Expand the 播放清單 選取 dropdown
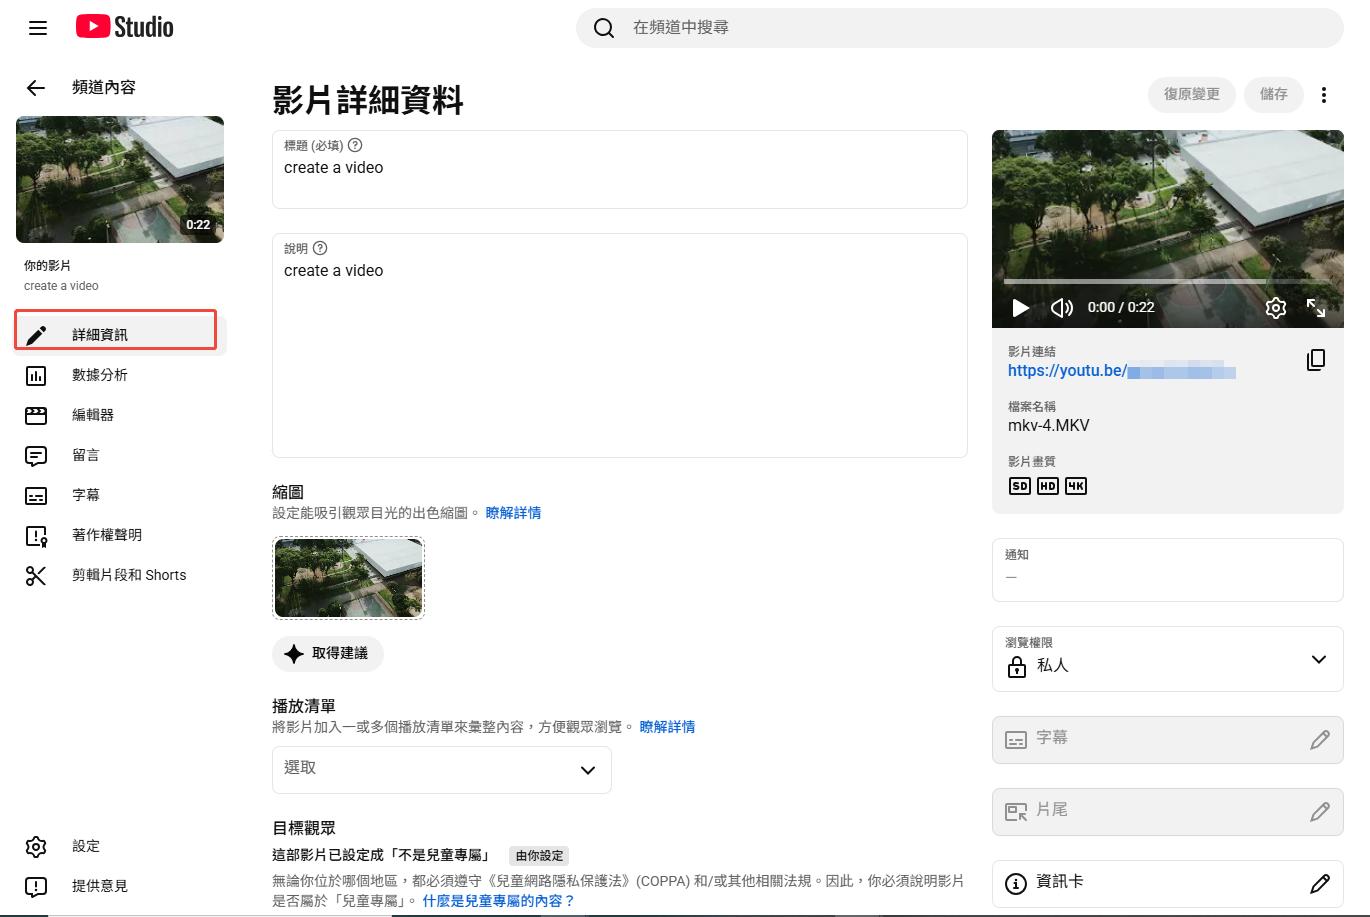The image size is (1370, 917). pyautogui.click(x=442, y=769)
